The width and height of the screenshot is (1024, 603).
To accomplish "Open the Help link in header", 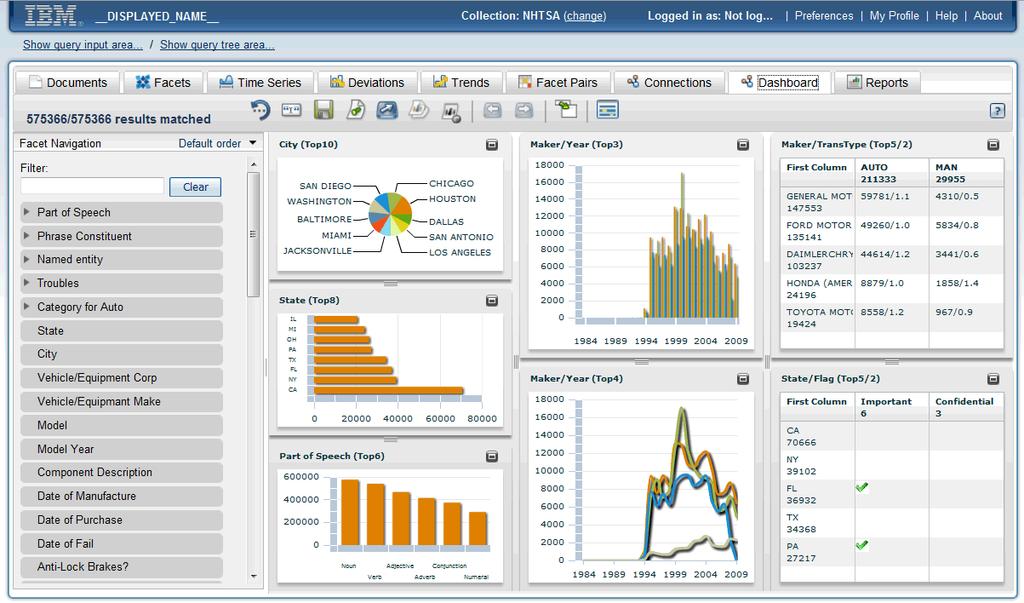I will coord(946,16).
